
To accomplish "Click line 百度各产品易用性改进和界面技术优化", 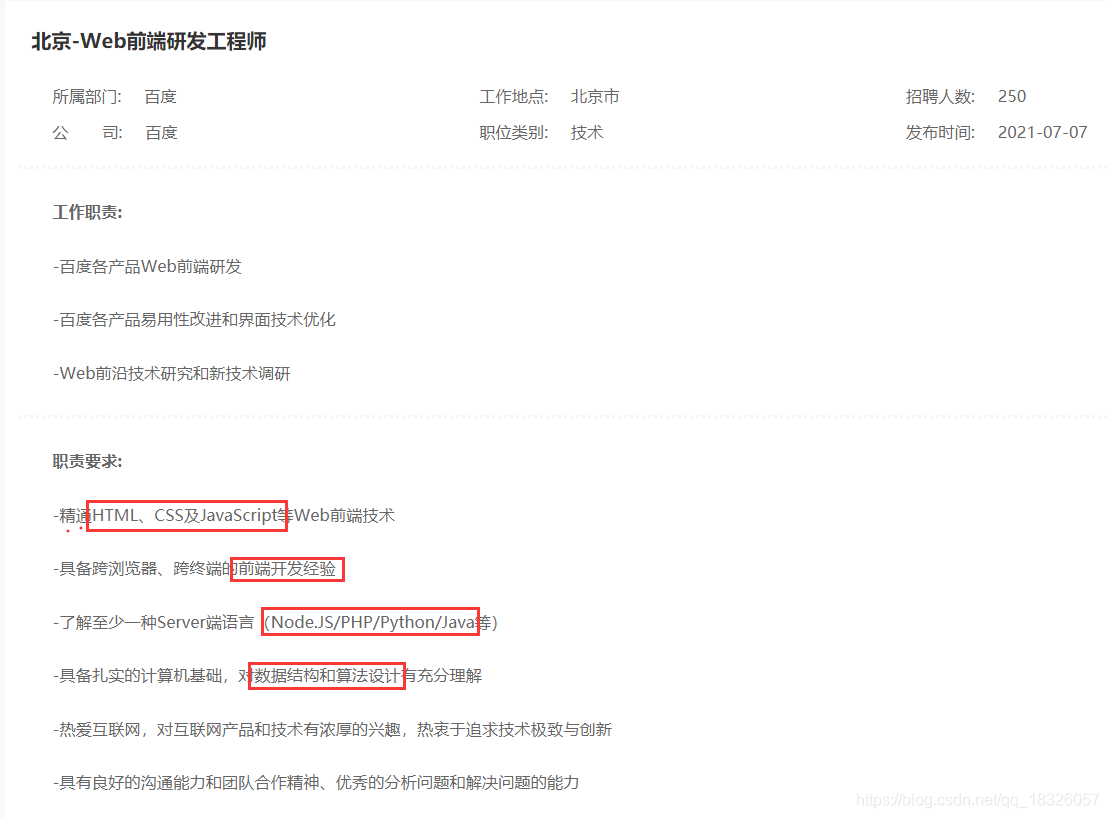I will (x=194, y=320).
